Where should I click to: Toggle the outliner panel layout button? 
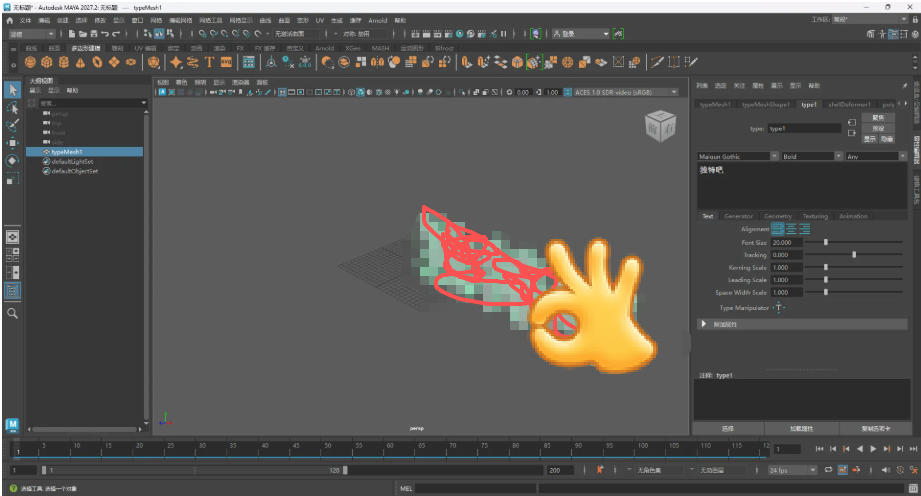click(12, 290)
